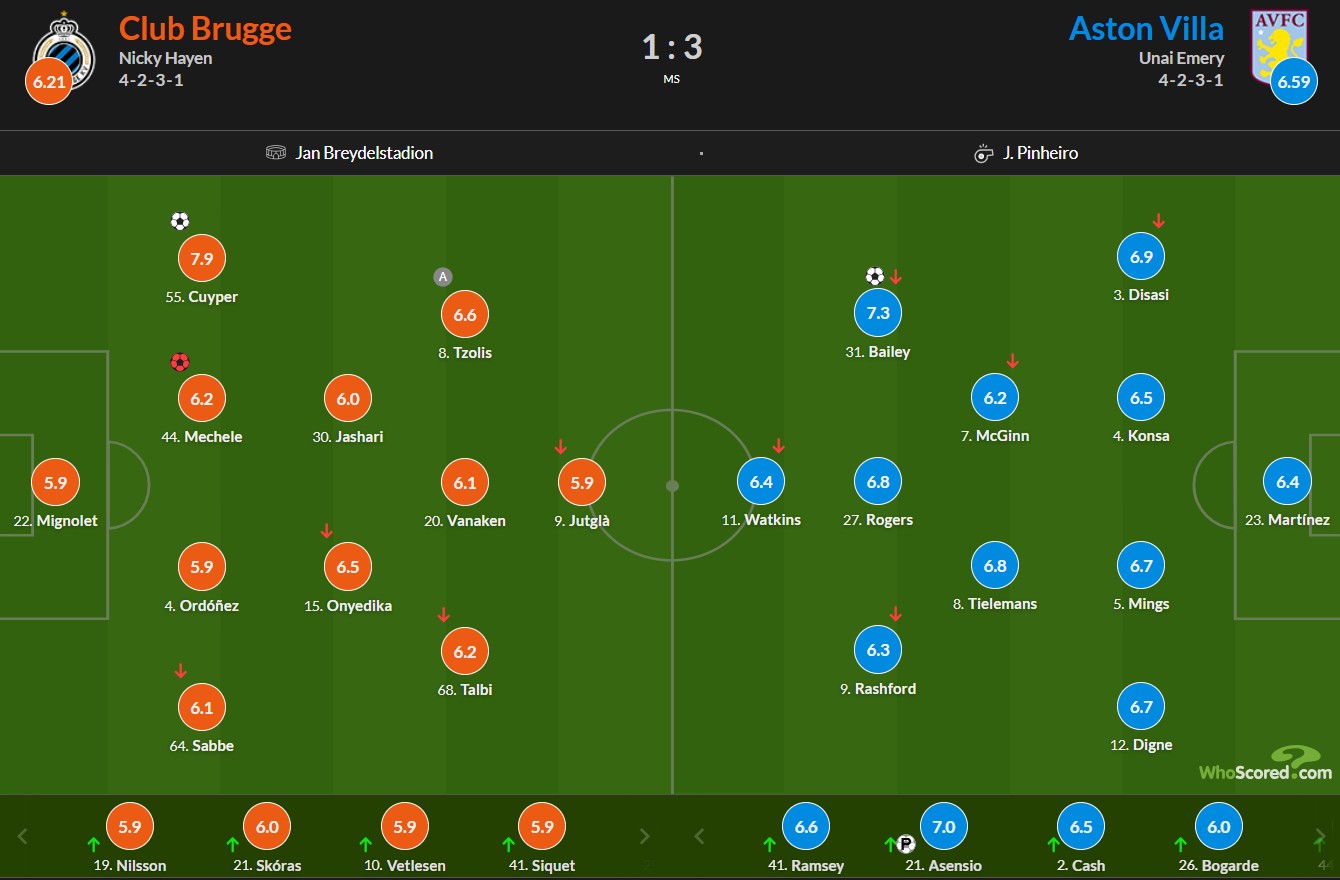Show previous Aston Villa substitutes with left chevron
The height and width of the screenshot is (880, 1340).
coord(699,836)
